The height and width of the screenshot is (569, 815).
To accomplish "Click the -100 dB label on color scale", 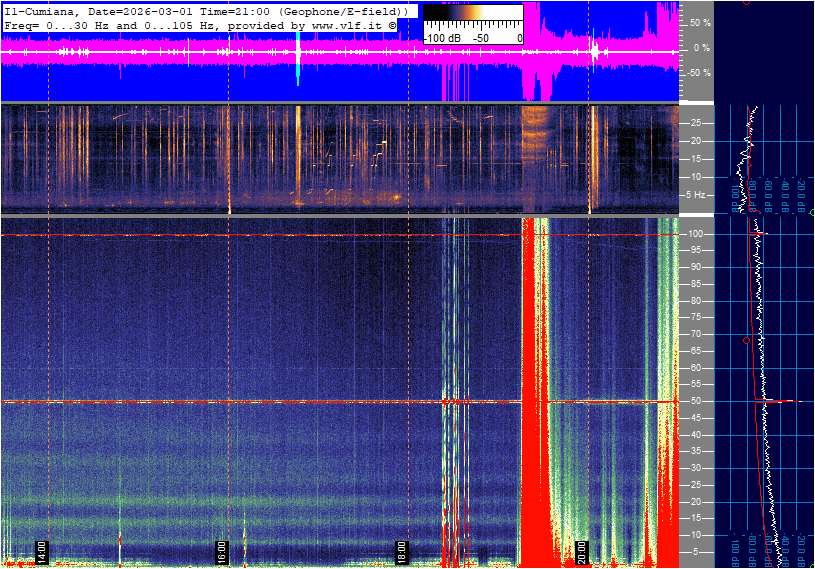I will pos(441,38).
